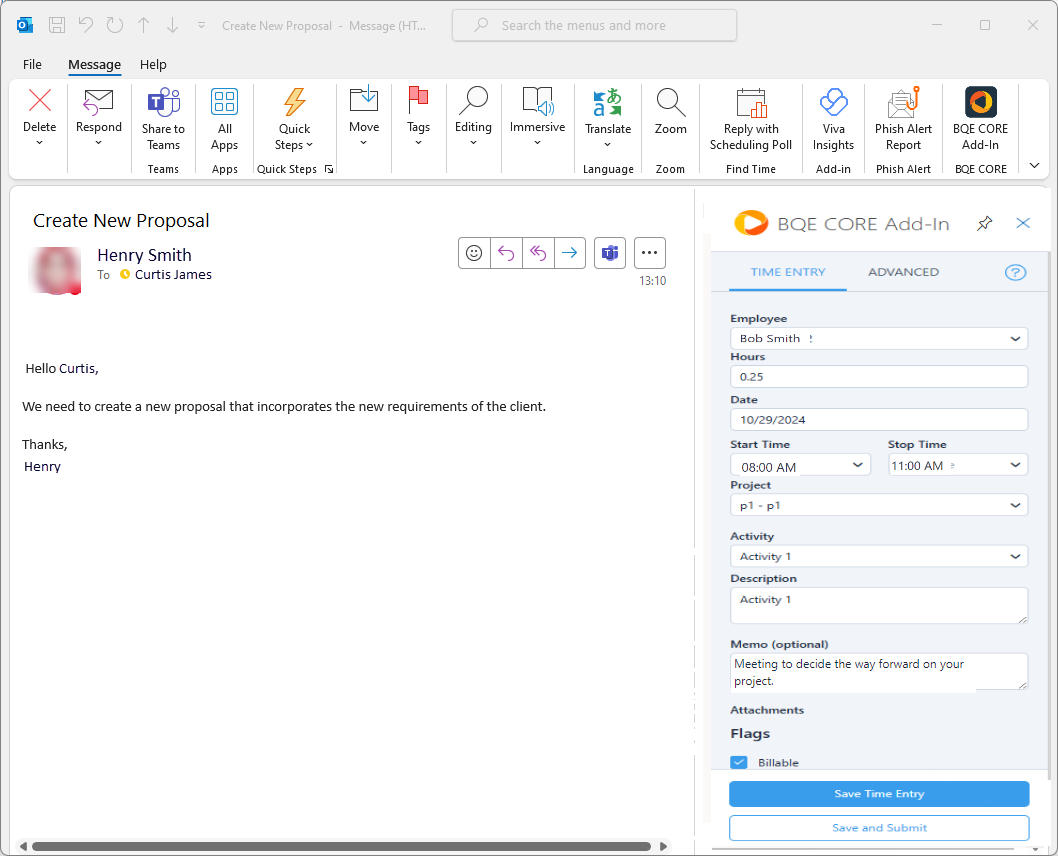Open the Respond envelope icon

pos(99,103)
